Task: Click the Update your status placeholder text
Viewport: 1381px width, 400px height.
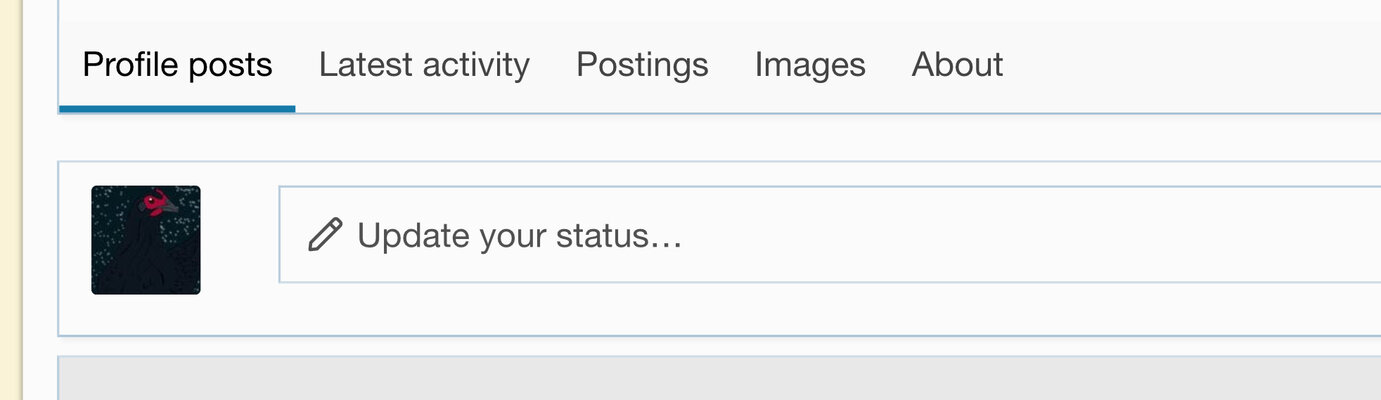Action: tap(519, 236)
